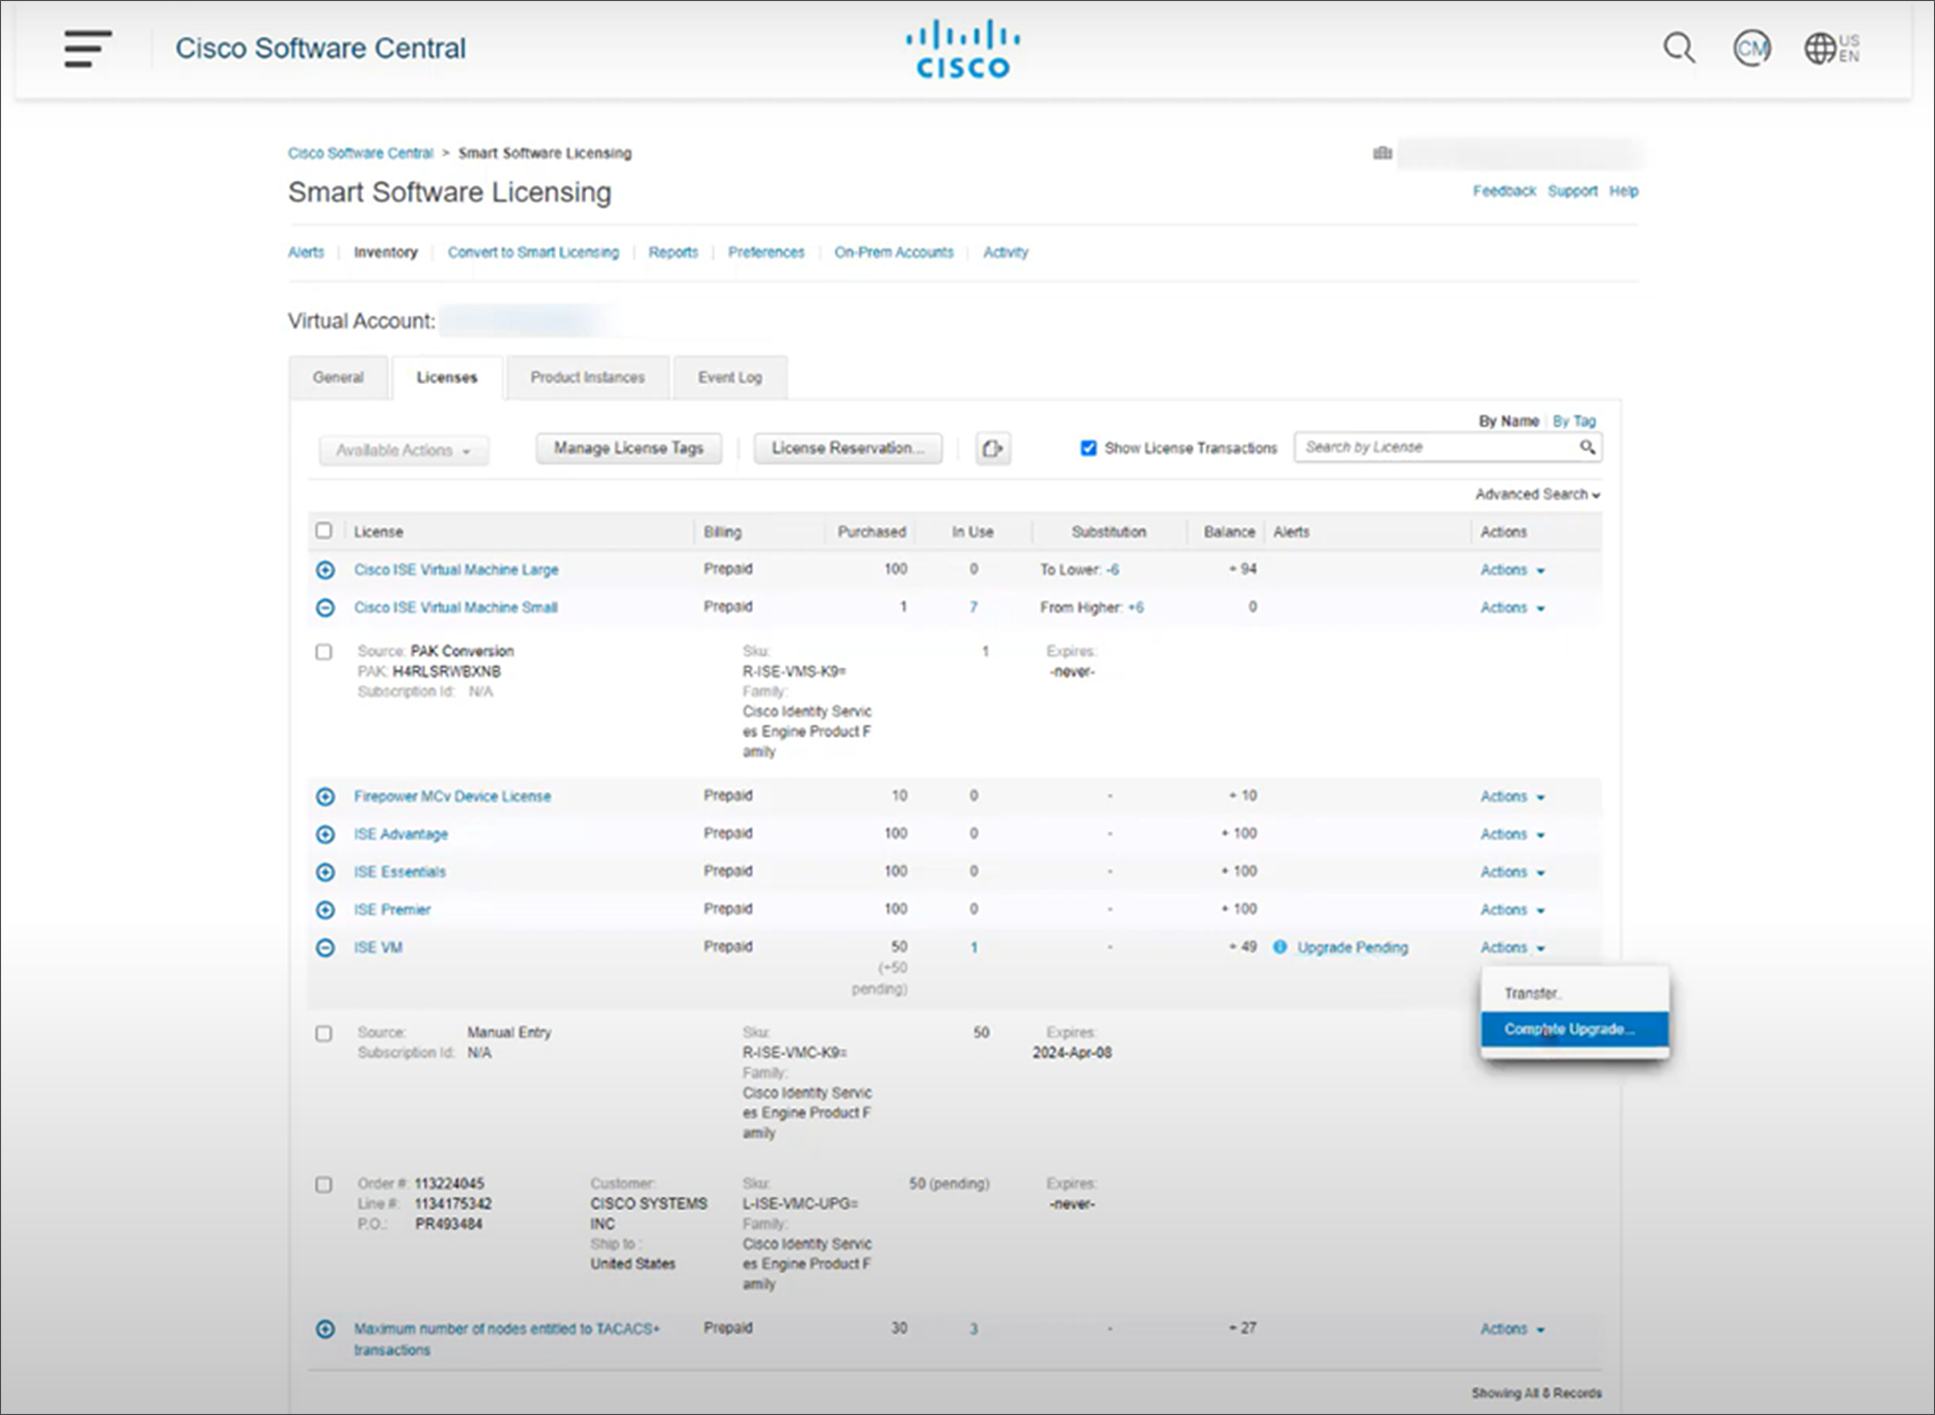This screenshot has width=1935, height=1415.
Task: Open the CM user profile icon
Action: coord(1752,48)
